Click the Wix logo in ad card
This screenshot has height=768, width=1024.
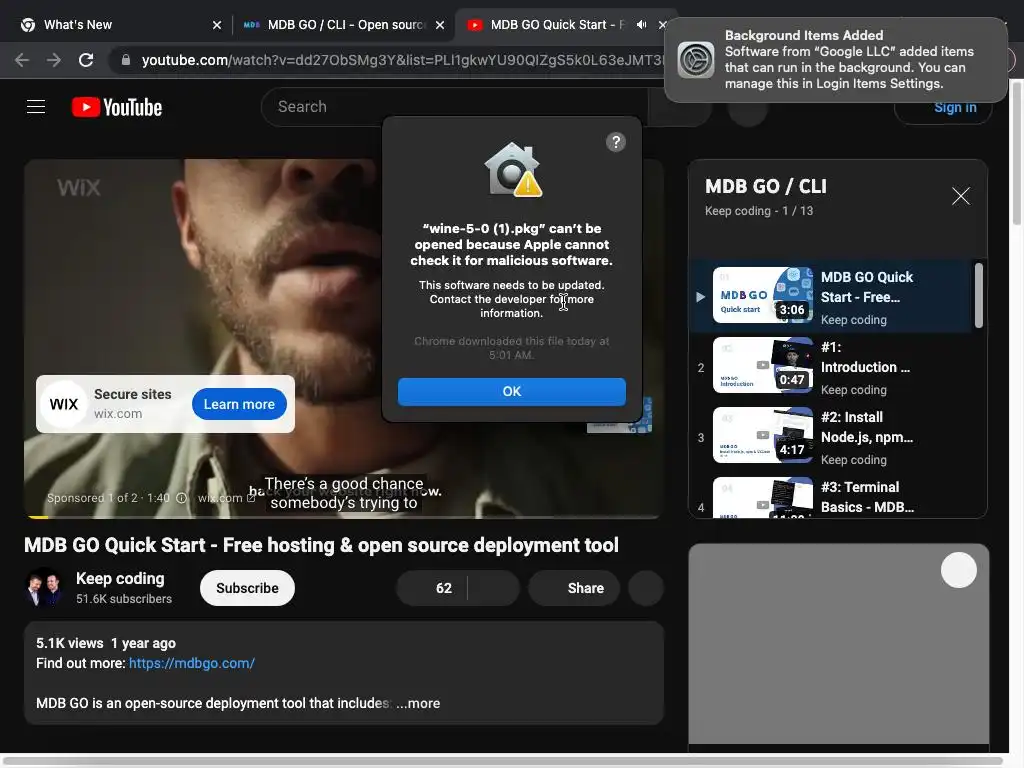(63, 404)
